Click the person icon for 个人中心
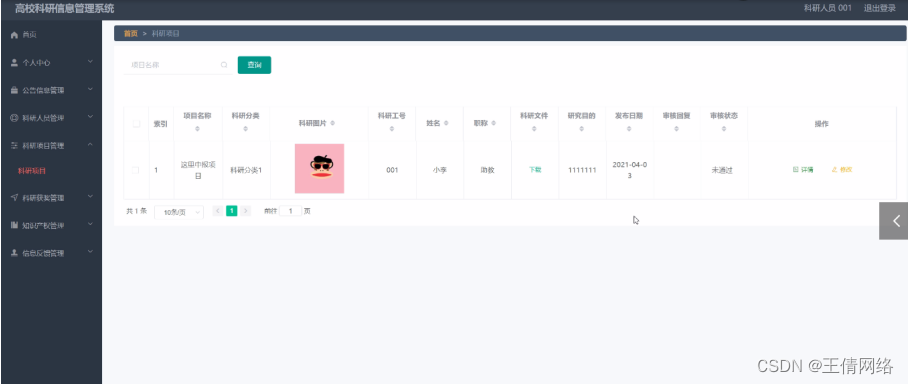This screenshot has height=384, width=909. tap(14, 63)
